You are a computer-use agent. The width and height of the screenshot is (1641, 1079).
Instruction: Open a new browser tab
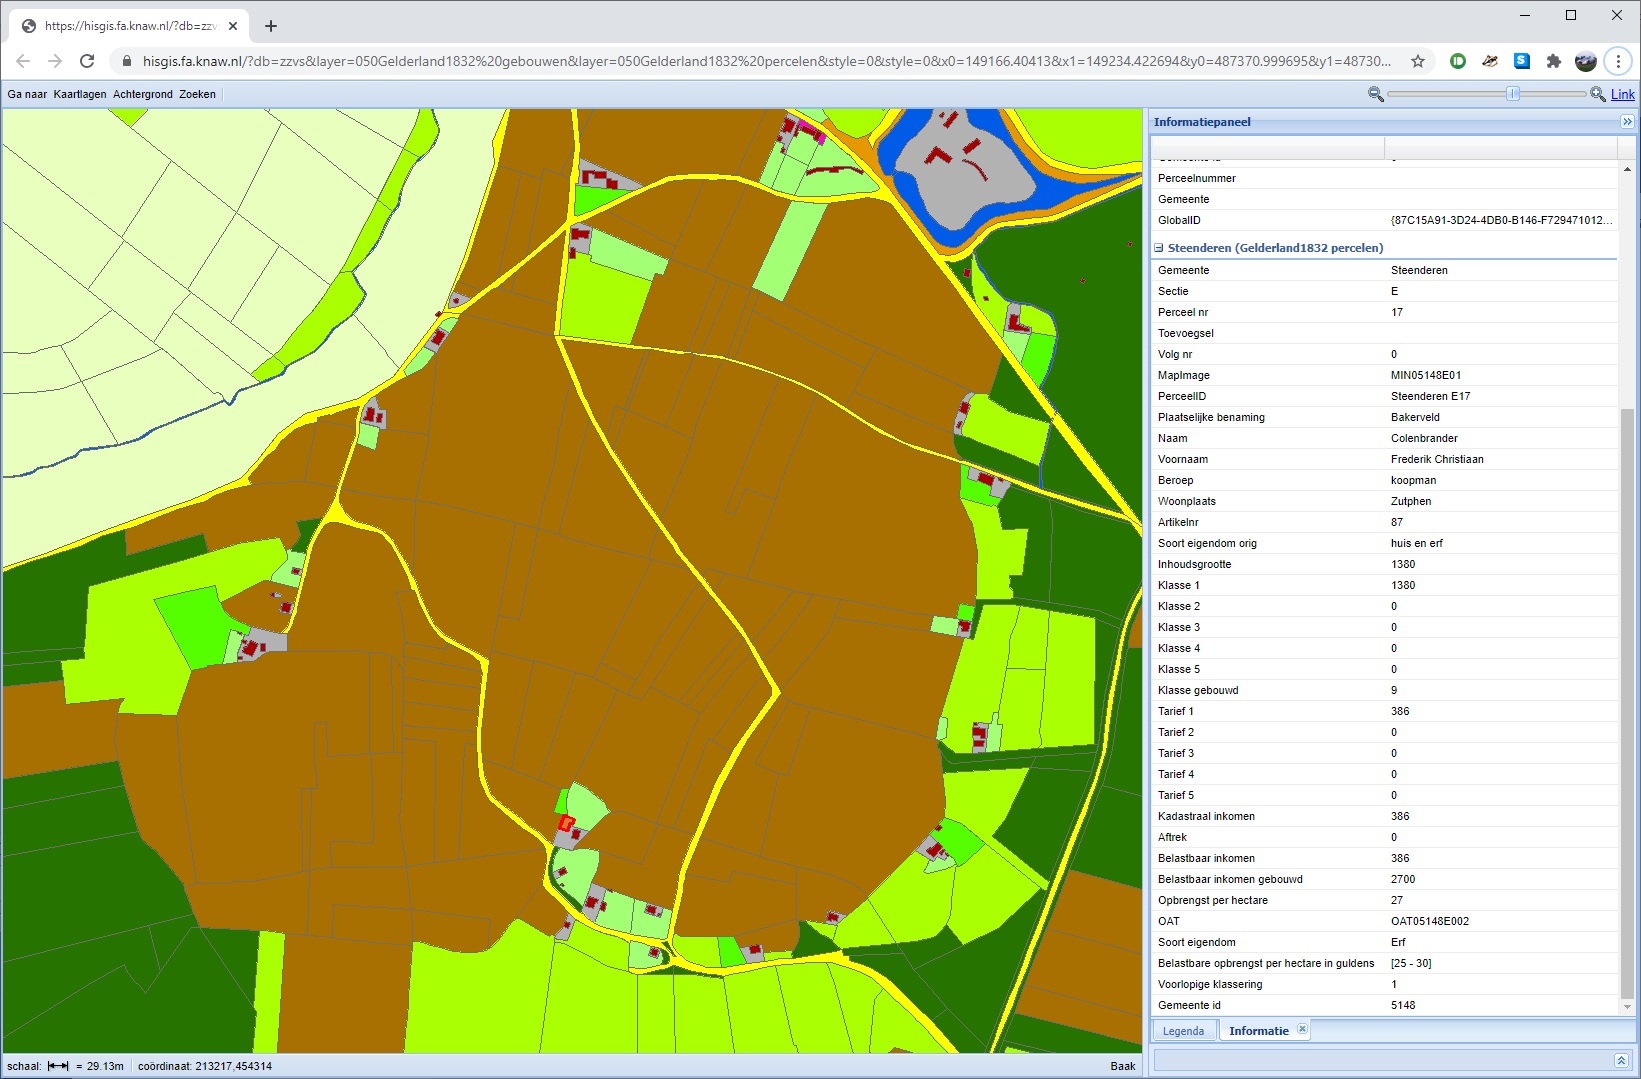(271, 26)
